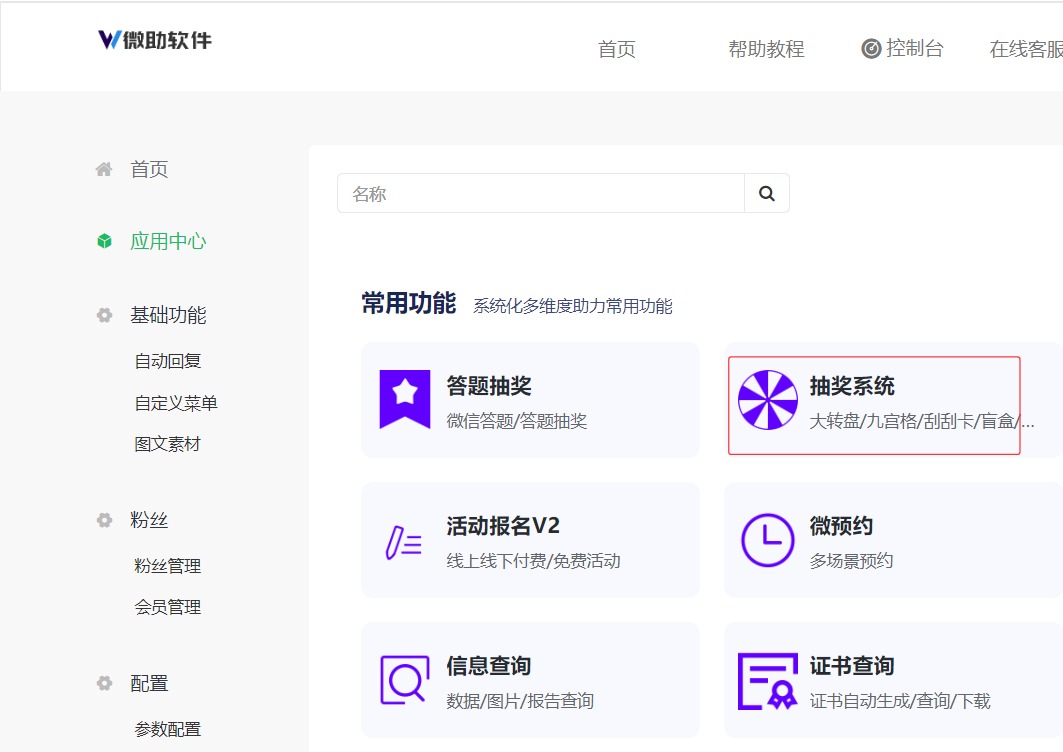The width and height of the screenshot is (1063, 752).
Task: Click the gear icon next to 基础功能
Action: click(104, 315)
